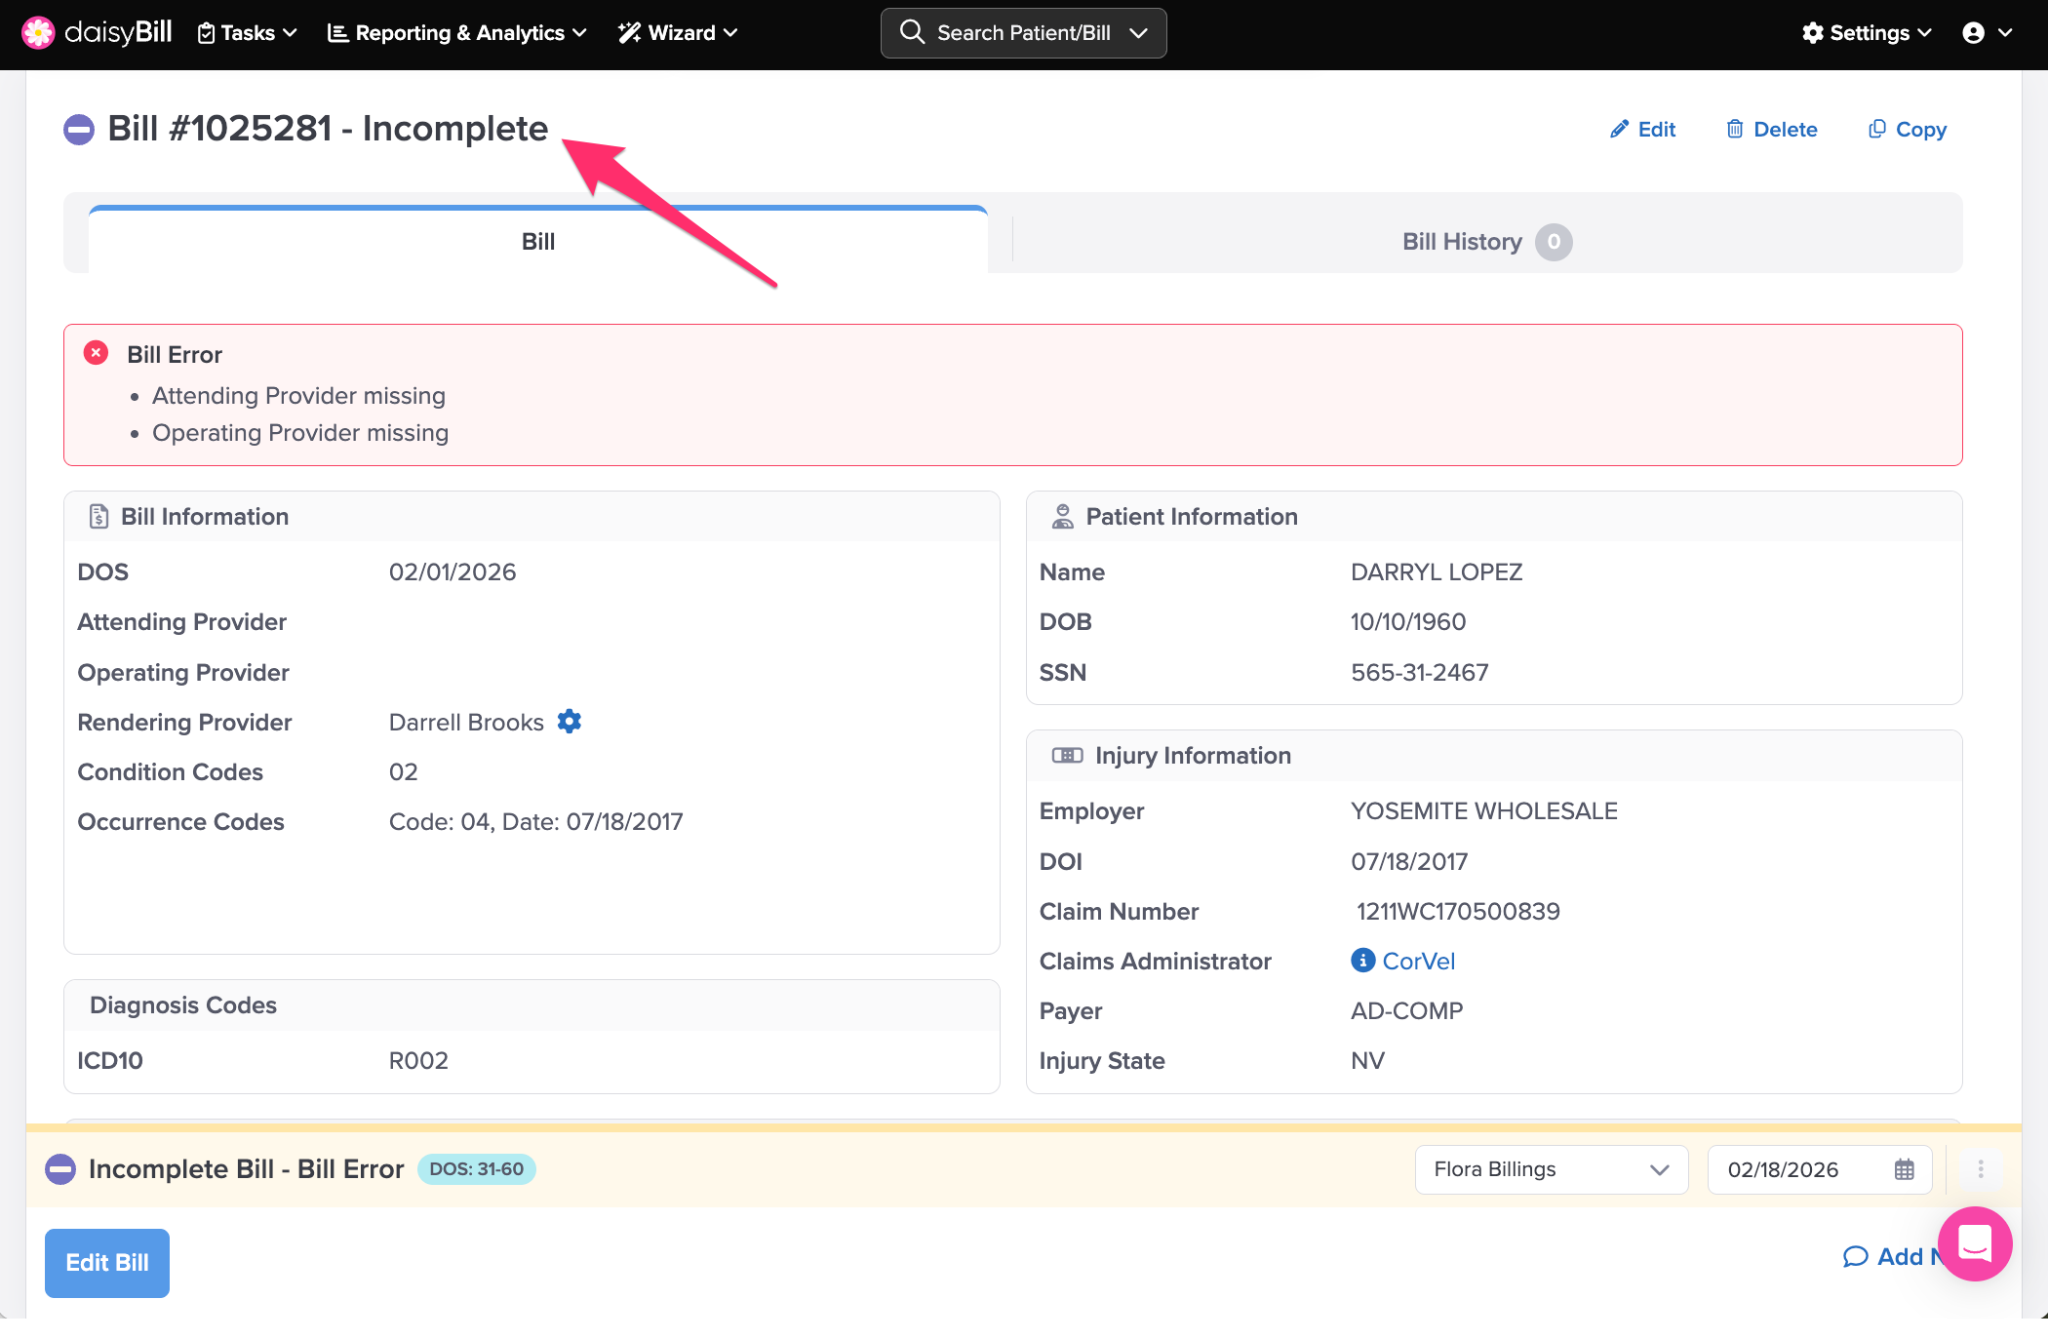Copy the bill via Copy link
Image resolution: width=2048 pixels, height=1319 pixels.
click(x=1907, y=129)
